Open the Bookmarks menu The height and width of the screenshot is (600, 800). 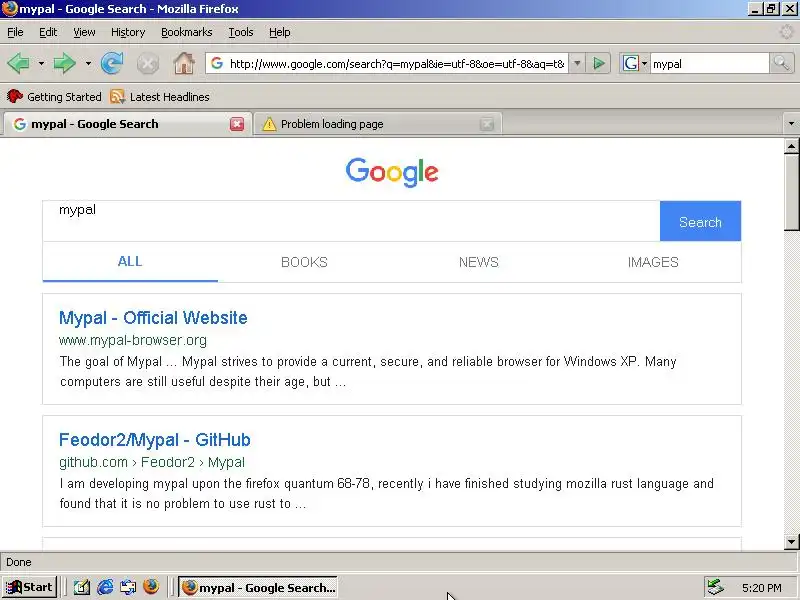tap(187, 32)
